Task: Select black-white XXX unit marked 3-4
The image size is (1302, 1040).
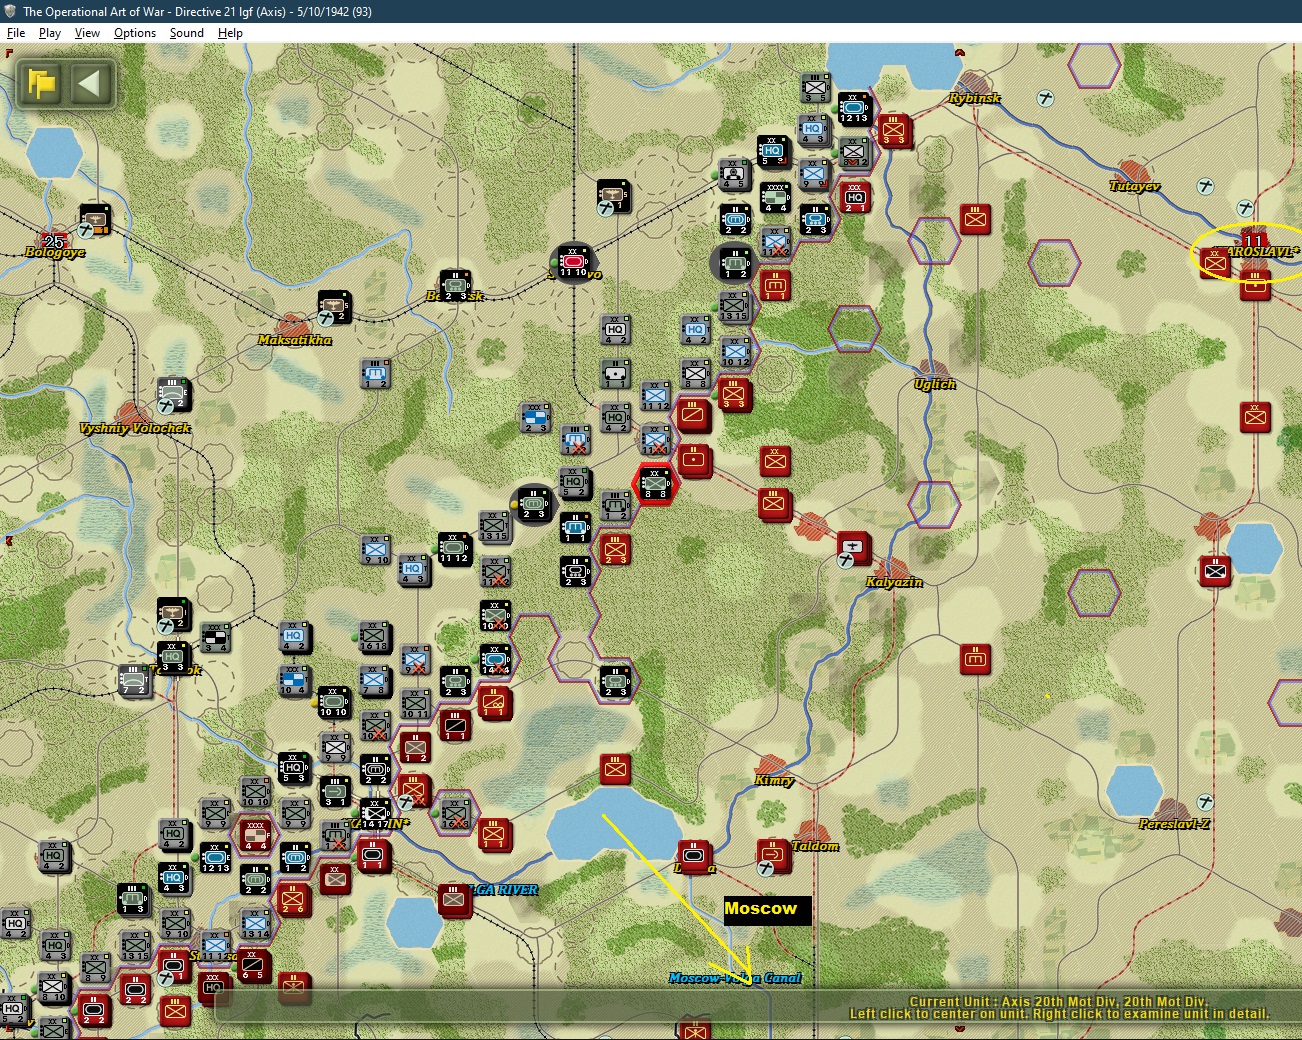Action: click(215, 638)
